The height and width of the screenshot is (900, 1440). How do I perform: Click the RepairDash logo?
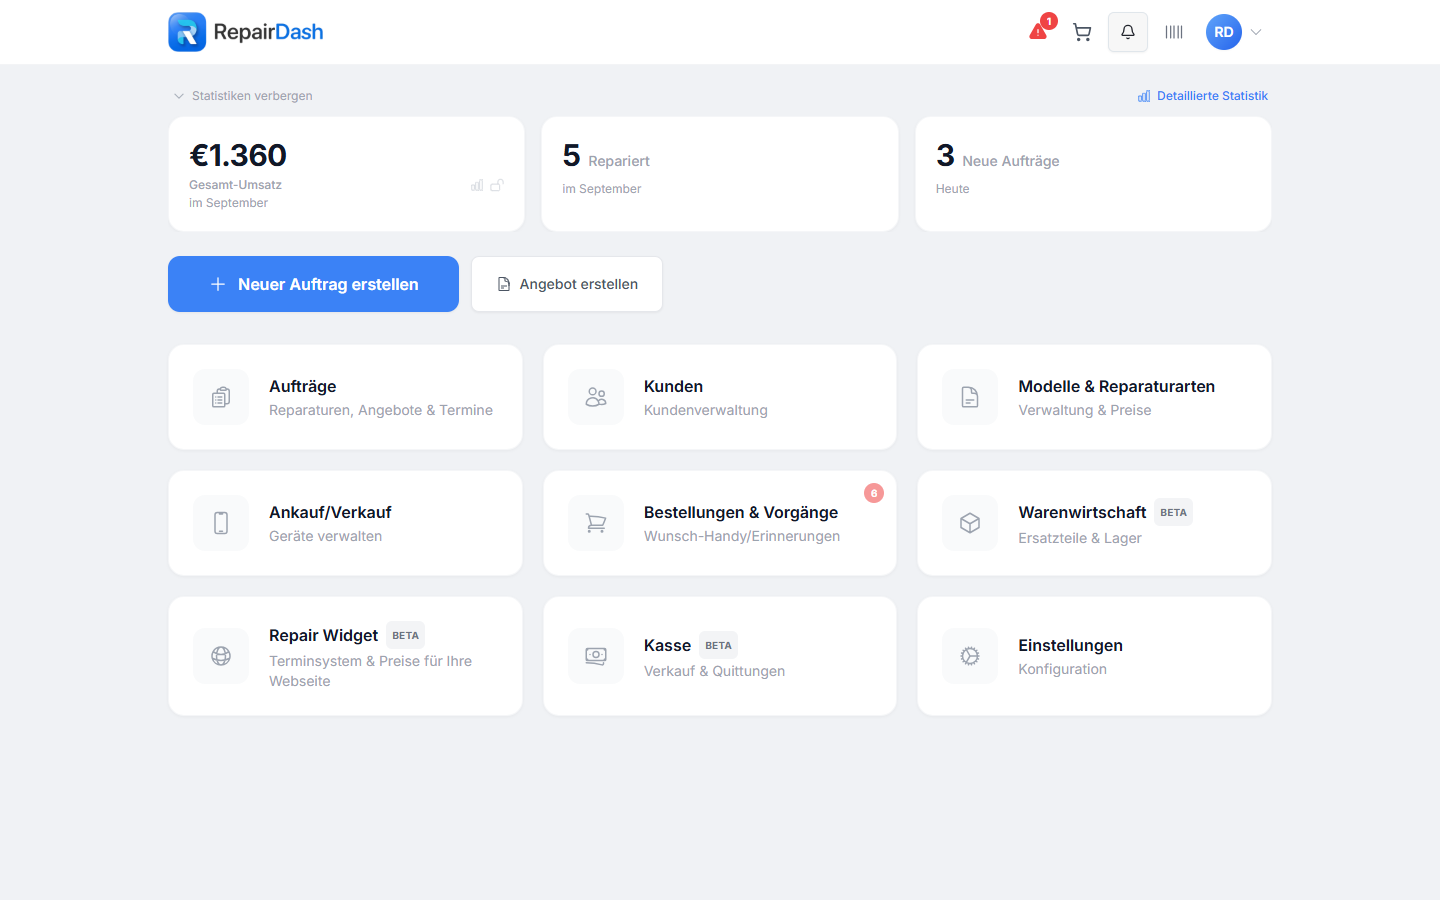pyautogui.click(x=246, y=32)
